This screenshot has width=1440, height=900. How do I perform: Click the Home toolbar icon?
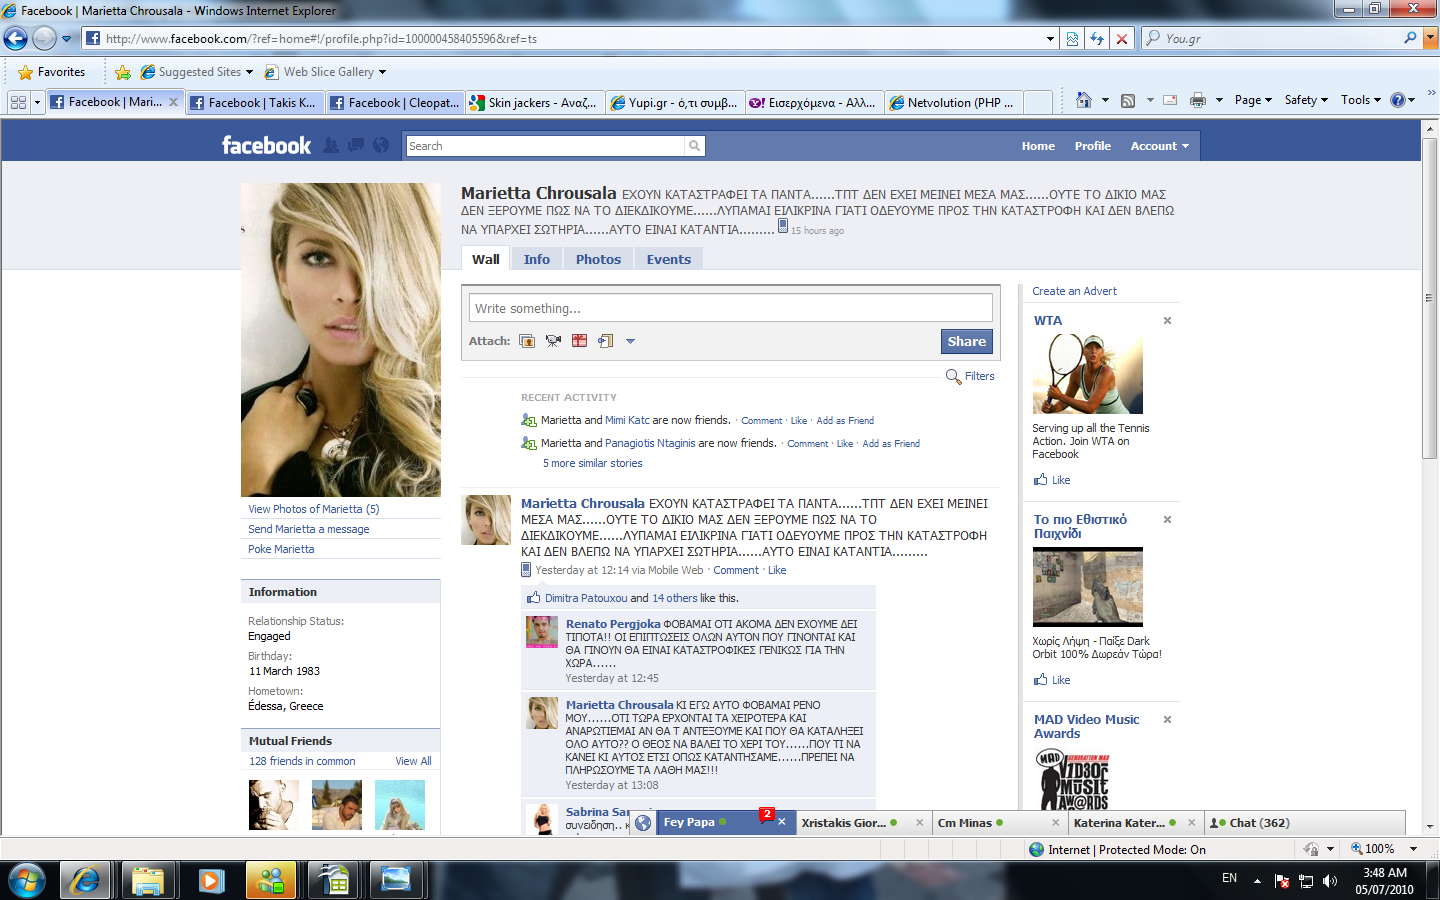tap(1083, 100)
